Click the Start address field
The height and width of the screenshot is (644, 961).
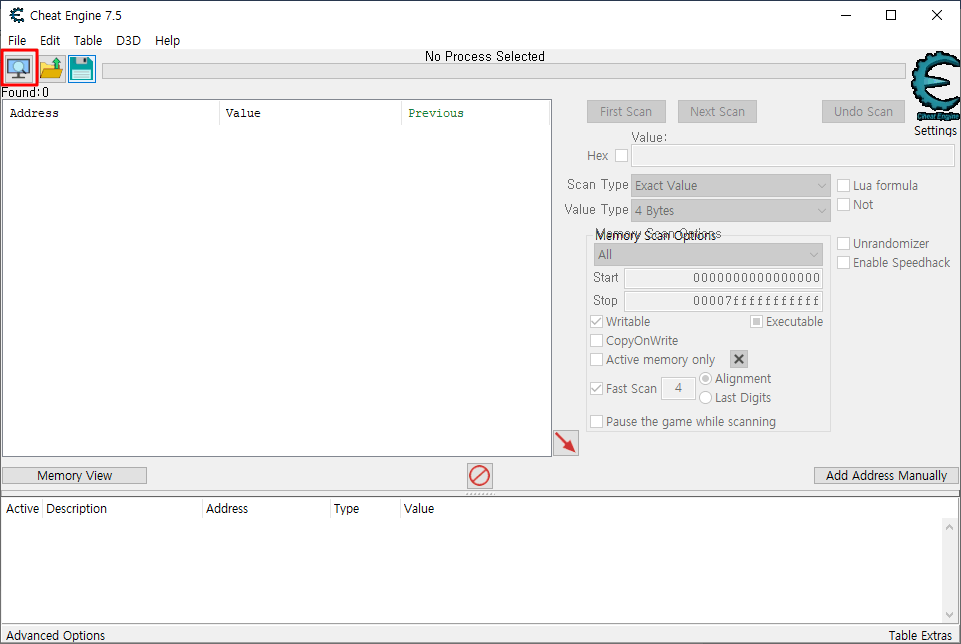(x=723, y=278)
